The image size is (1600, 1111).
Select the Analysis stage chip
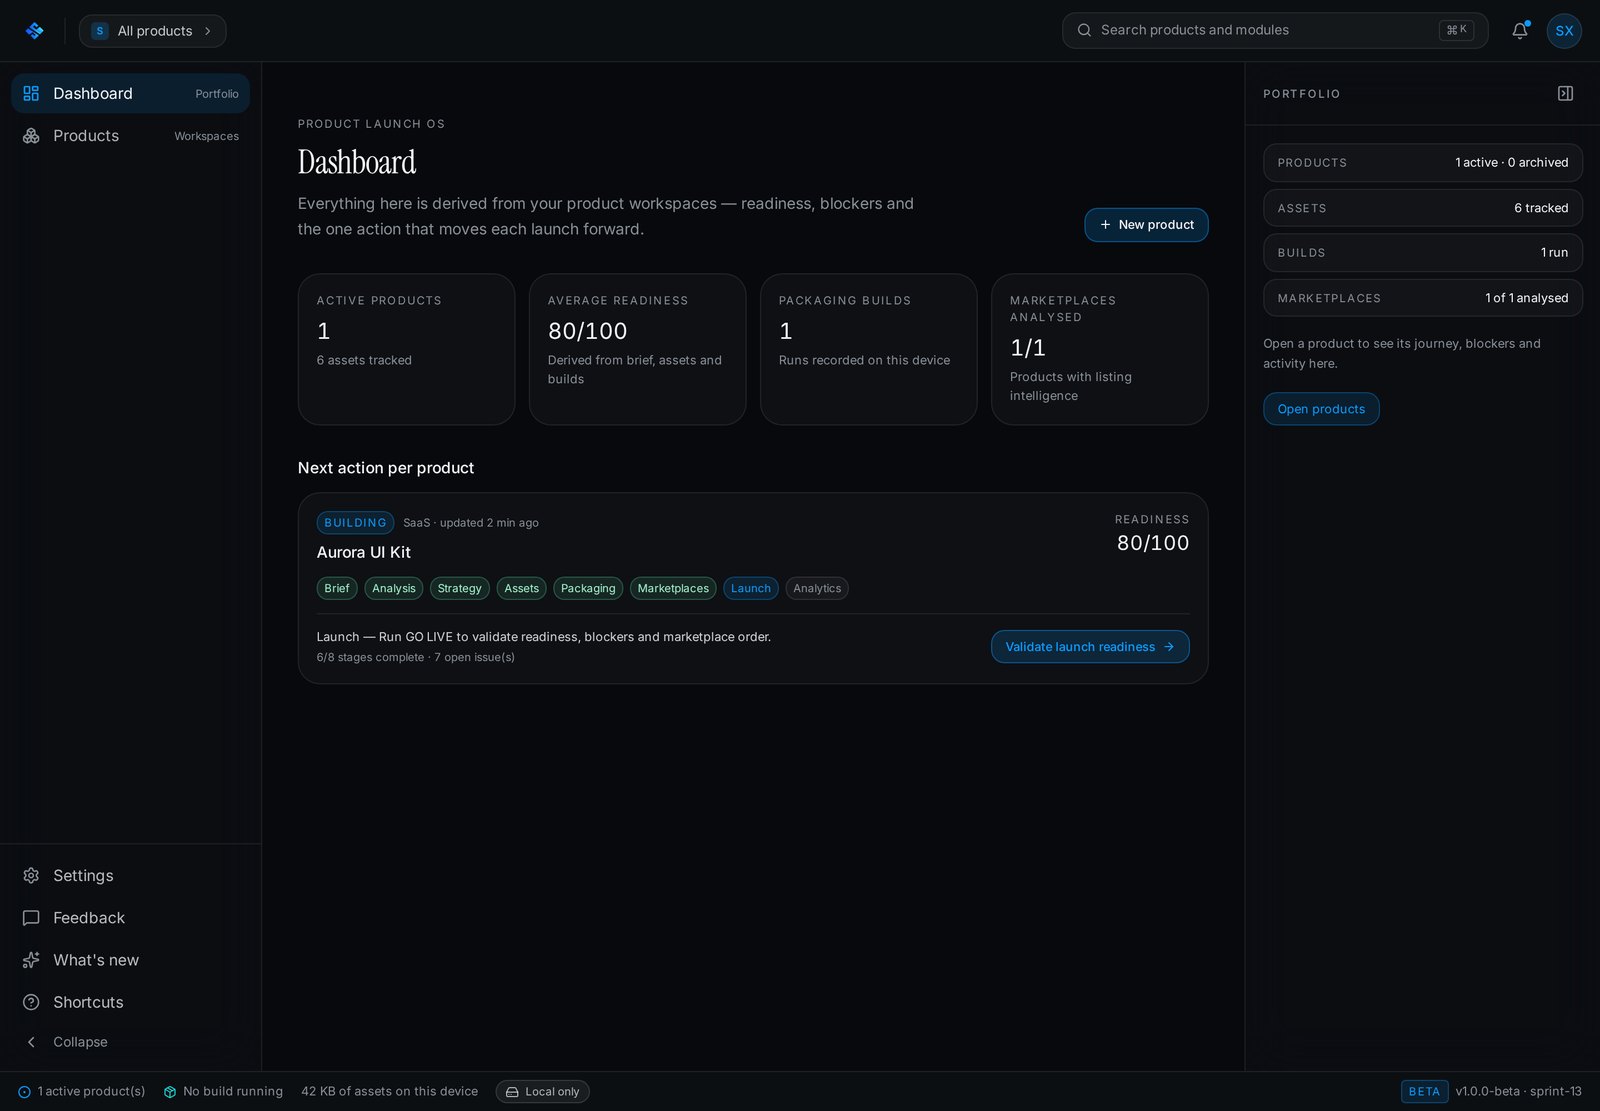(x=394, y=588)
